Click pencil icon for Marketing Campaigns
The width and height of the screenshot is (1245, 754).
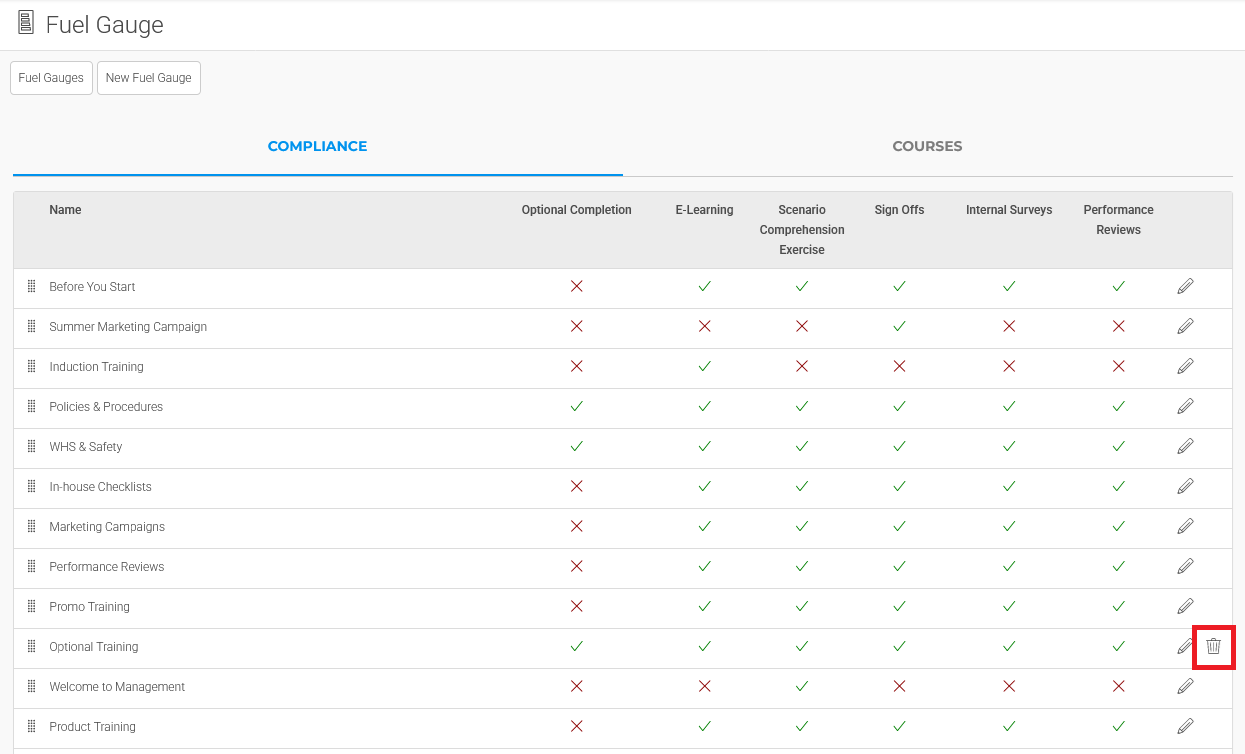1185,527
